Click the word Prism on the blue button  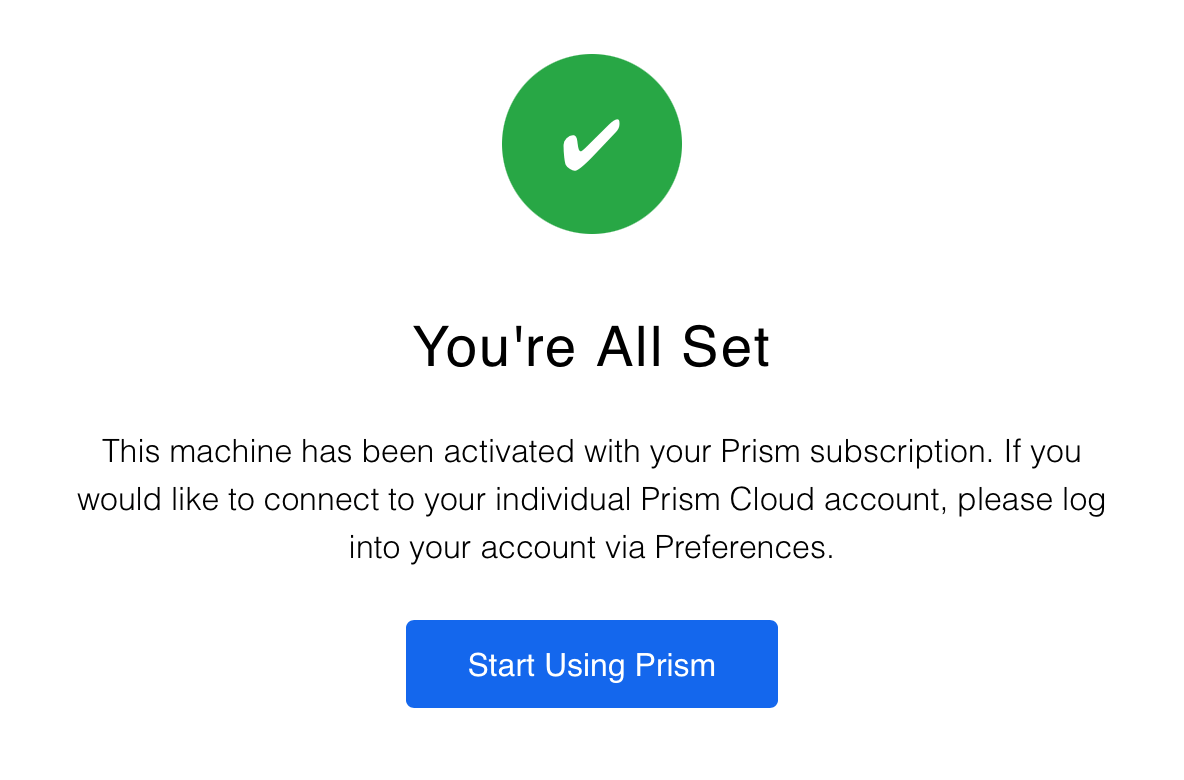(x=675, y=665)
